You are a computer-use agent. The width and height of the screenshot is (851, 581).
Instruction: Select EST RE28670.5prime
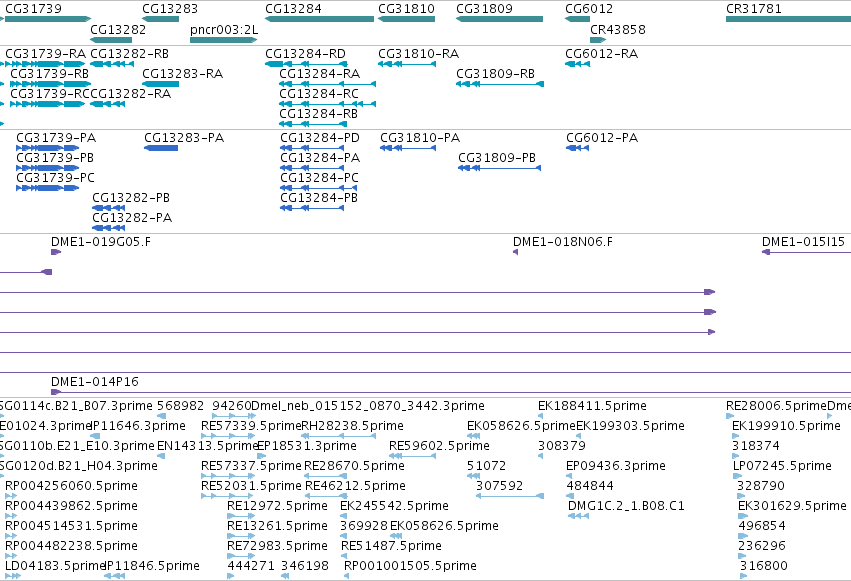325,476
